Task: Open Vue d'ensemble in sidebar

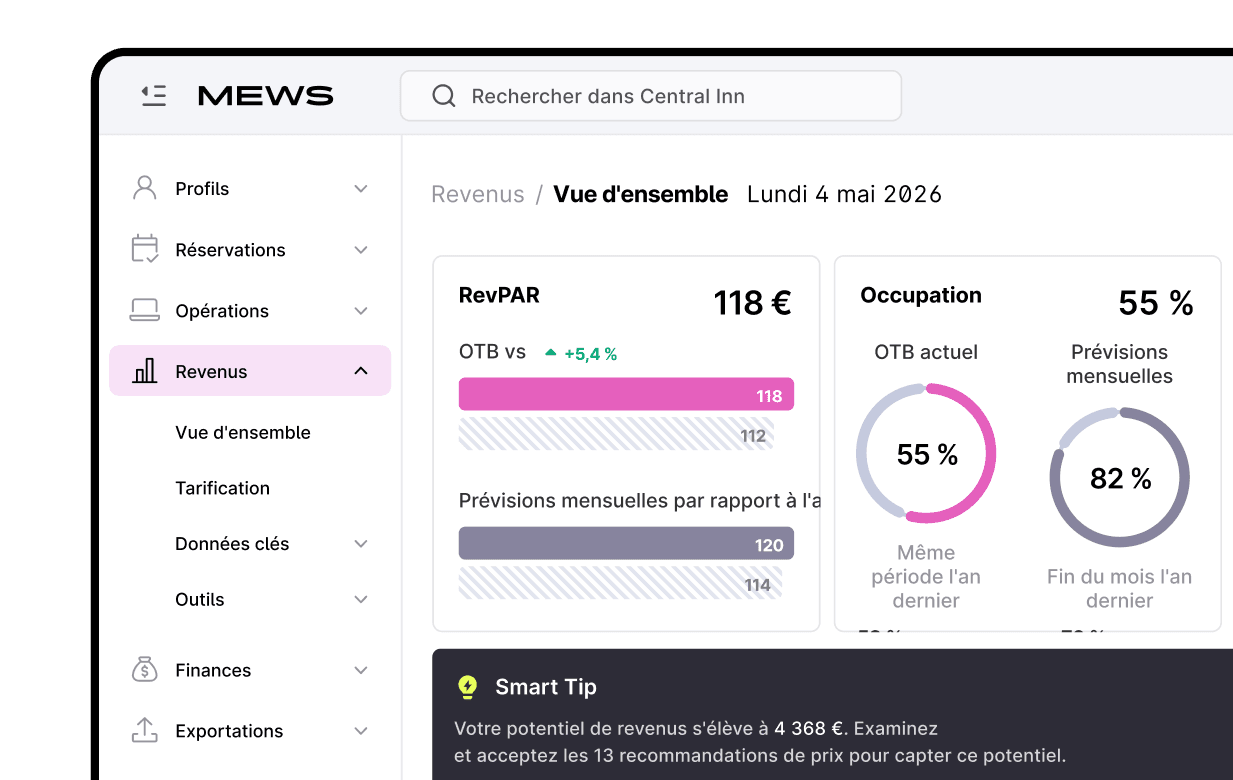Action: [243, 432]
